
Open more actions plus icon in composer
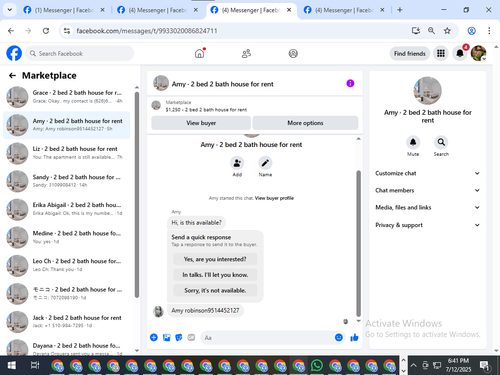coord(154,337)
